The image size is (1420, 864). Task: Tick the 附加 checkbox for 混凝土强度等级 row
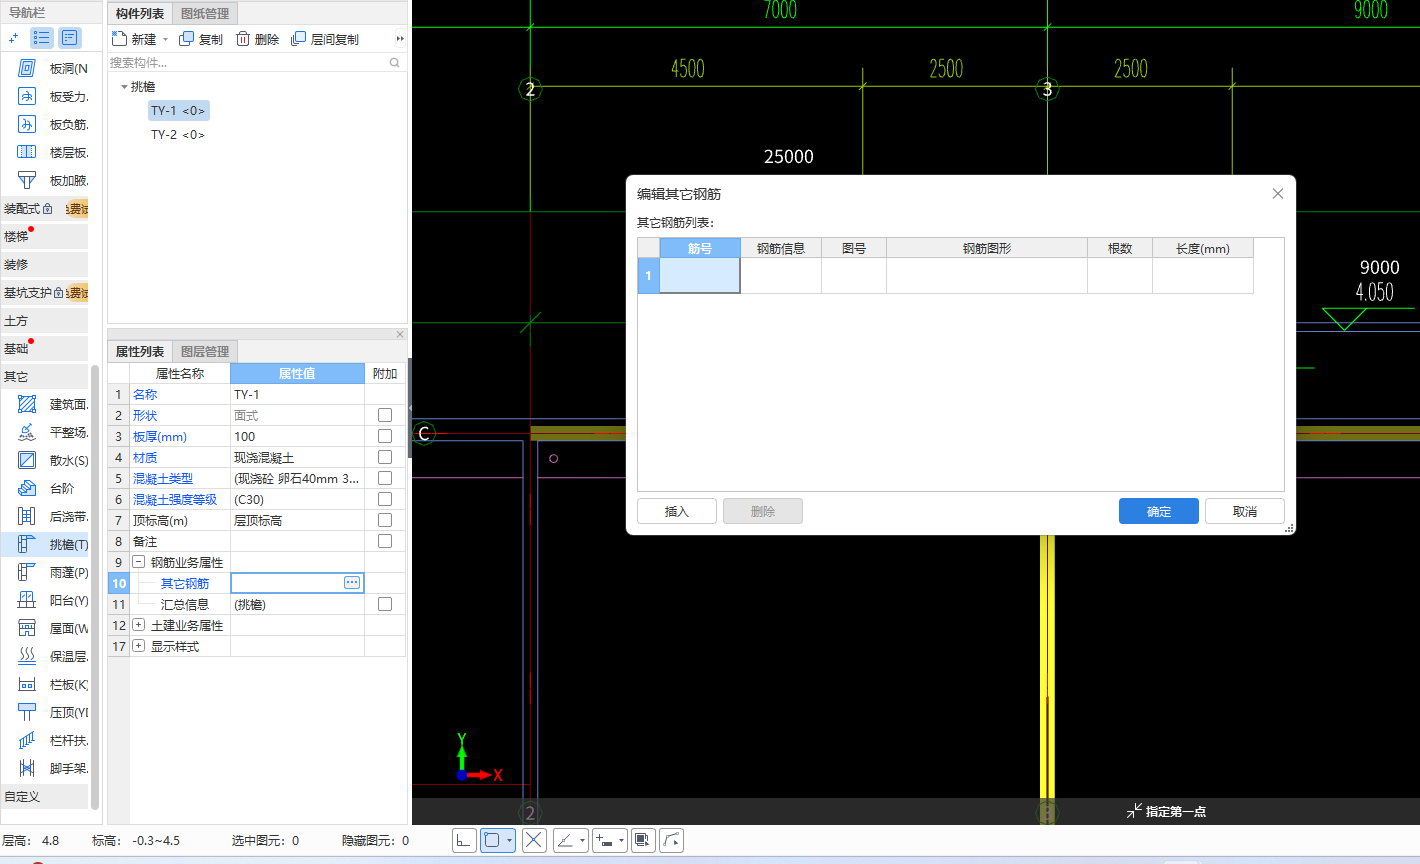point(385,499)
